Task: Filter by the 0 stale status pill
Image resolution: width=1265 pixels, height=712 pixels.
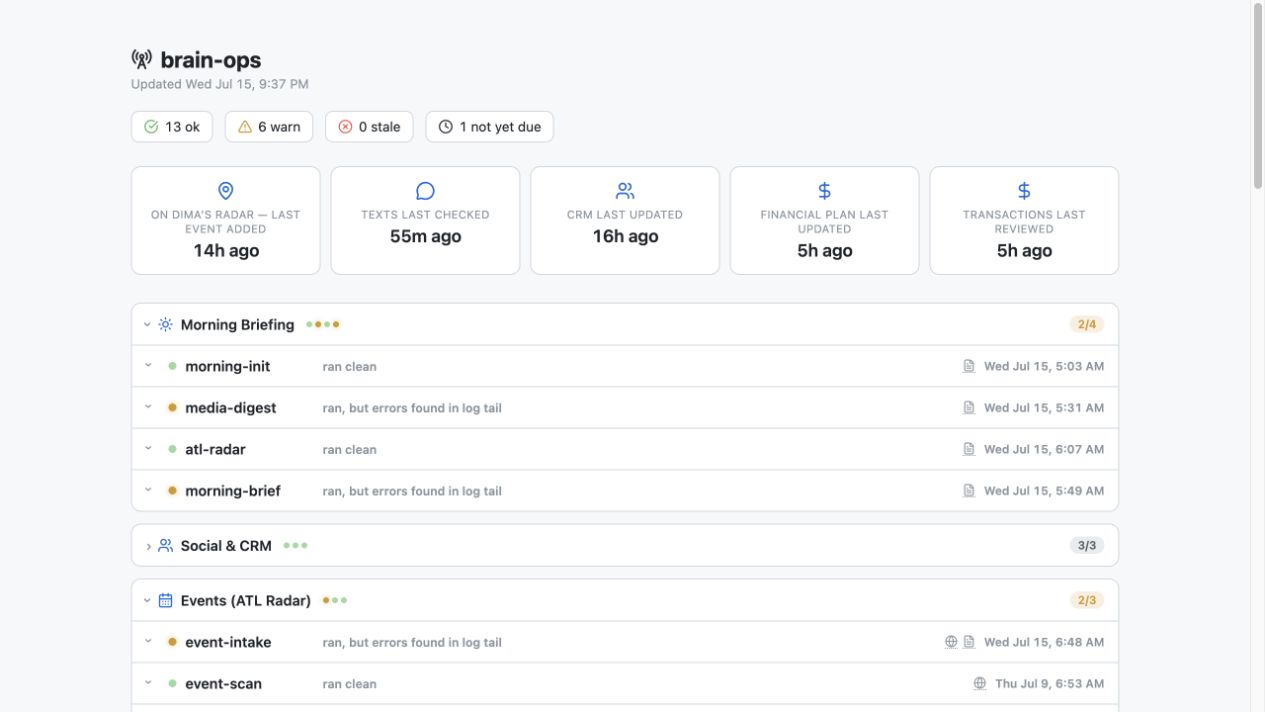Action: click(369, 127)
